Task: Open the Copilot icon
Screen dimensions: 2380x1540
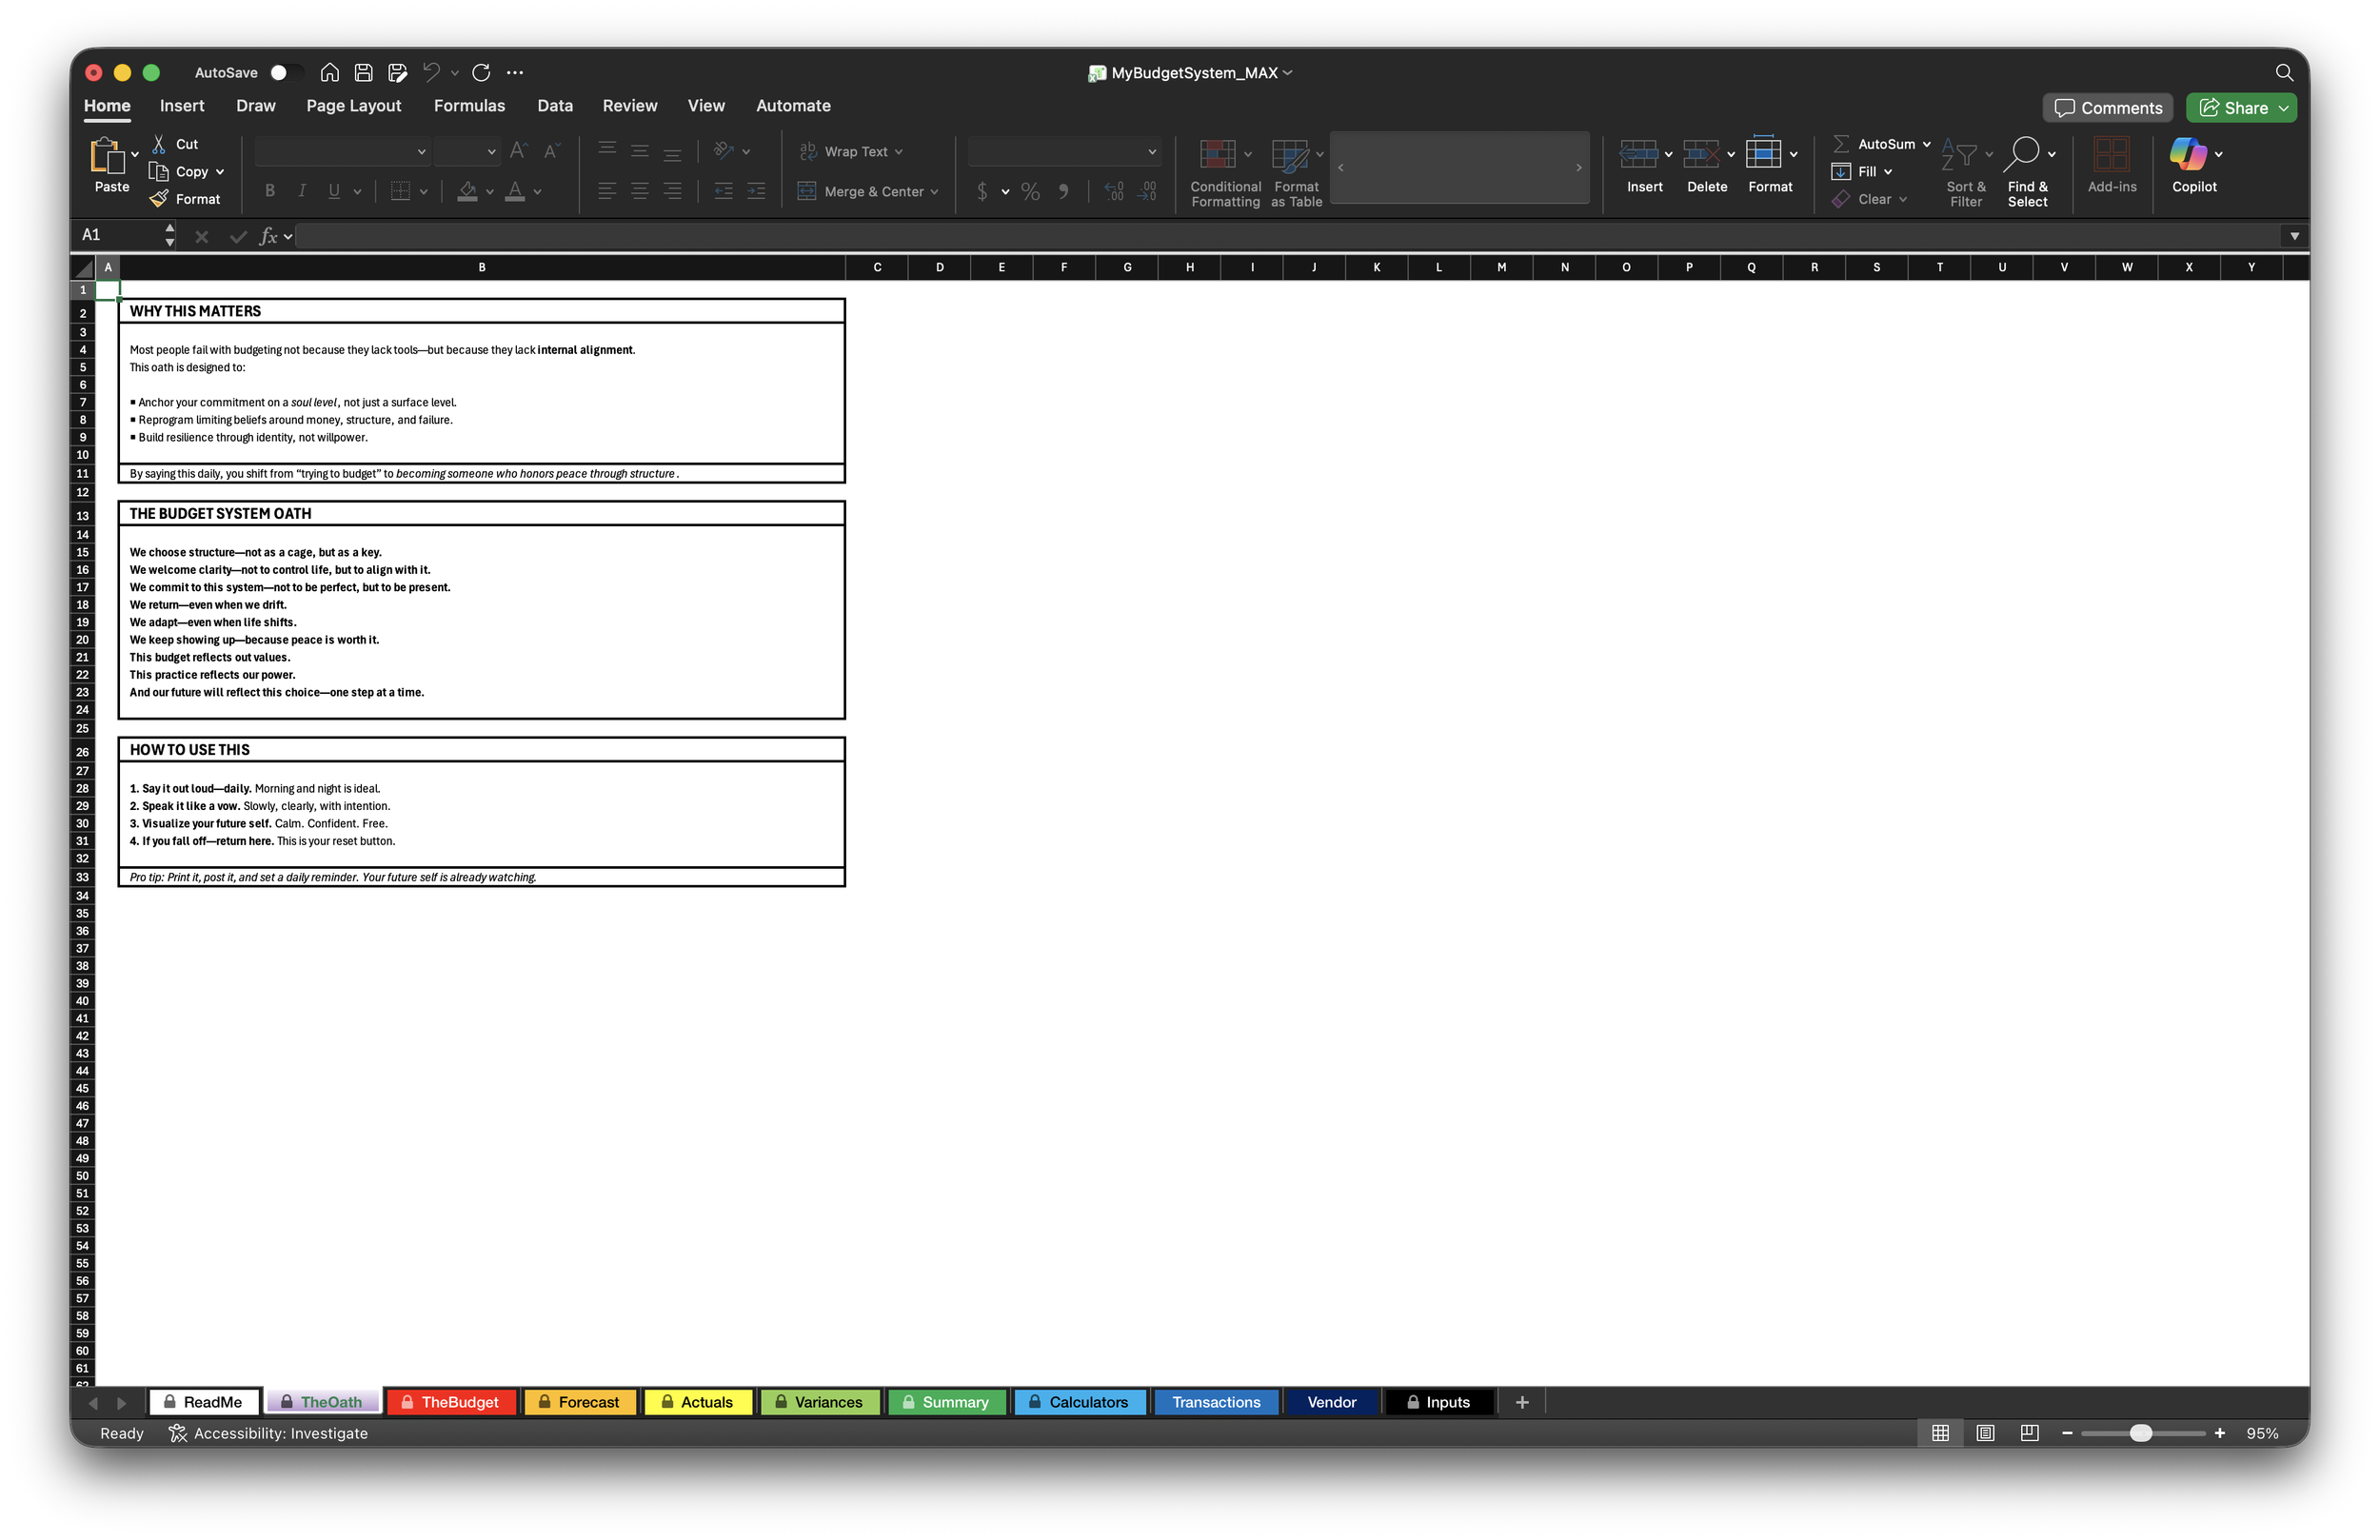Action: [2186, 154]
